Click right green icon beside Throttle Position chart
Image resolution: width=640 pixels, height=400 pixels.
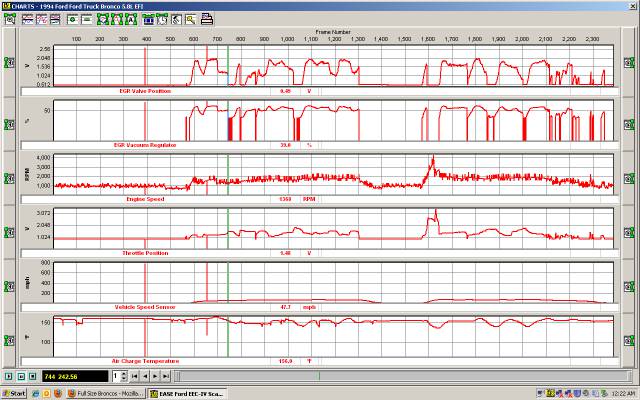pyautogui.click(x=629, y=233)
